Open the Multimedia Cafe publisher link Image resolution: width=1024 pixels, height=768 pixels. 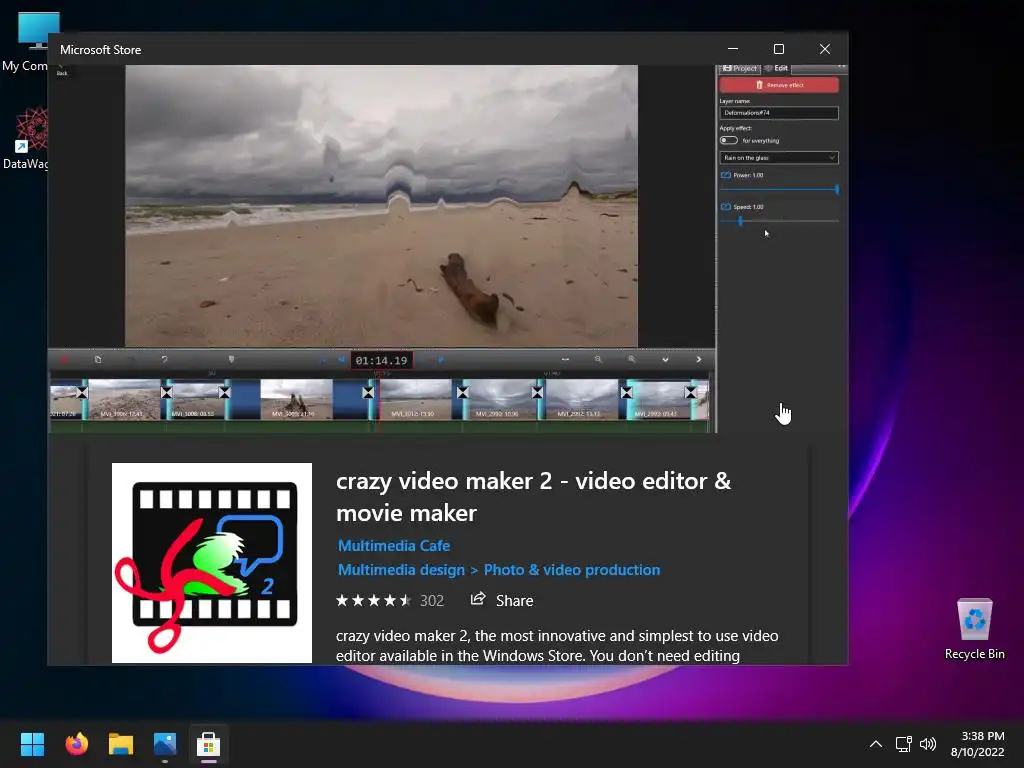click(x=394, y=545)
